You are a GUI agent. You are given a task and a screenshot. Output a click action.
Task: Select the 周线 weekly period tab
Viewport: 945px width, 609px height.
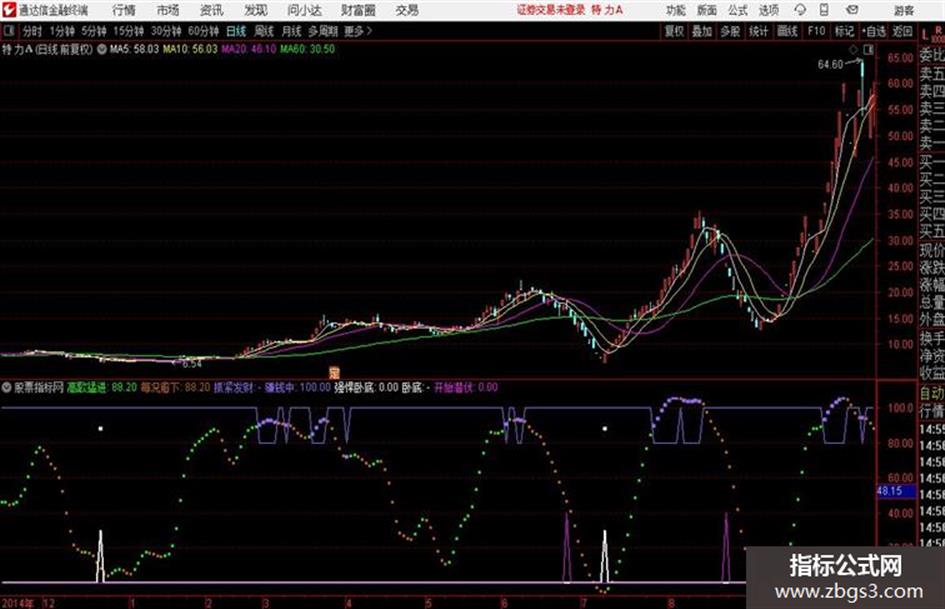(264, 31)
